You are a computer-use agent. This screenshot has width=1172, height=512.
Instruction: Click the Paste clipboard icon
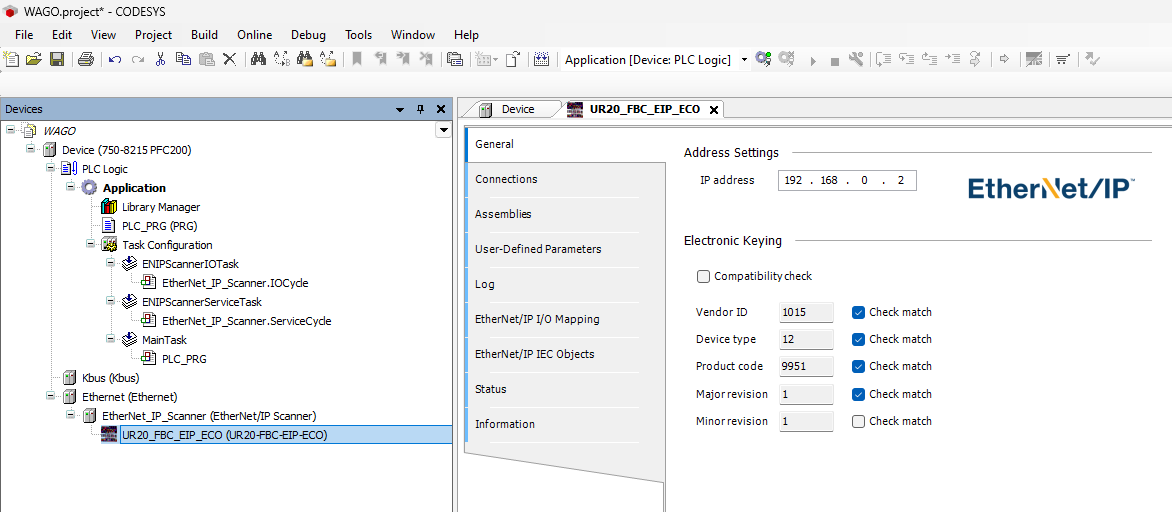coord(207,59)
